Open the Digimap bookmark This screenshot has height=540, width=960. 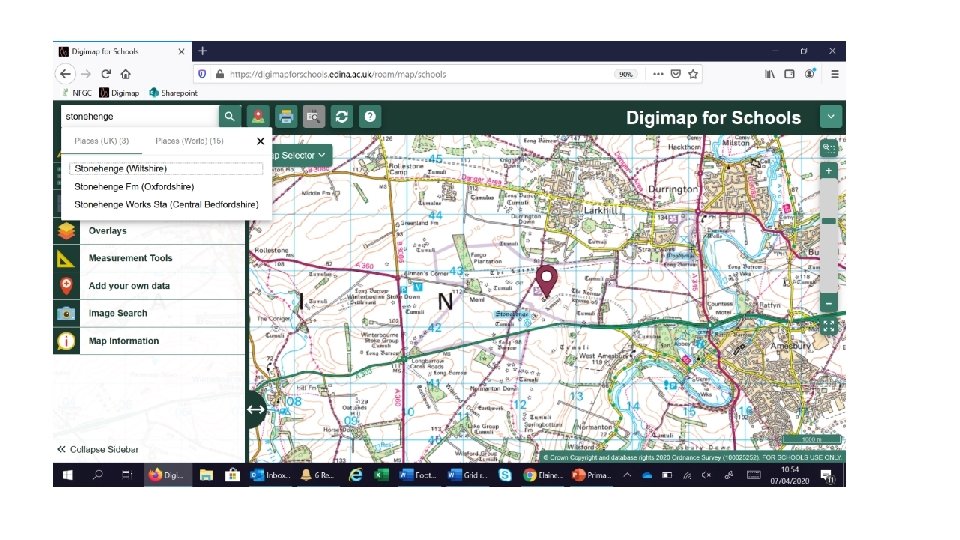[x=119, y=93]
